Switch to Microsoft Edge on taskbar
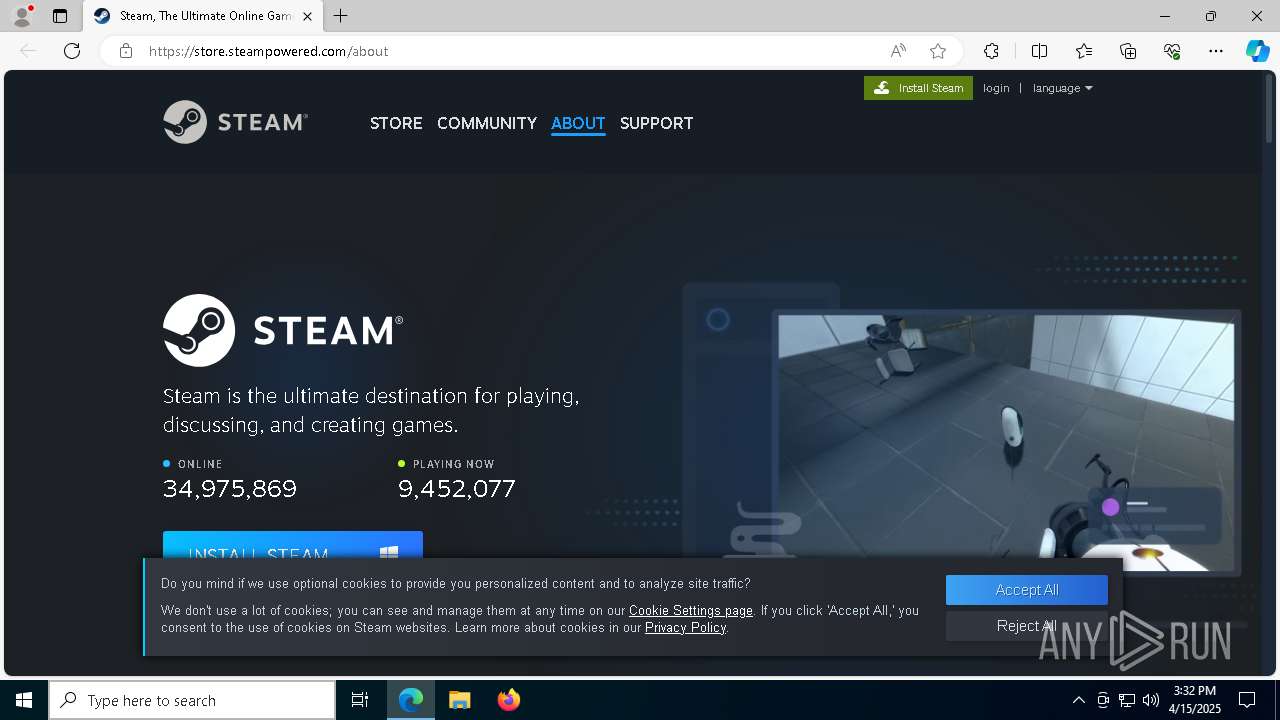 (411, 700)
